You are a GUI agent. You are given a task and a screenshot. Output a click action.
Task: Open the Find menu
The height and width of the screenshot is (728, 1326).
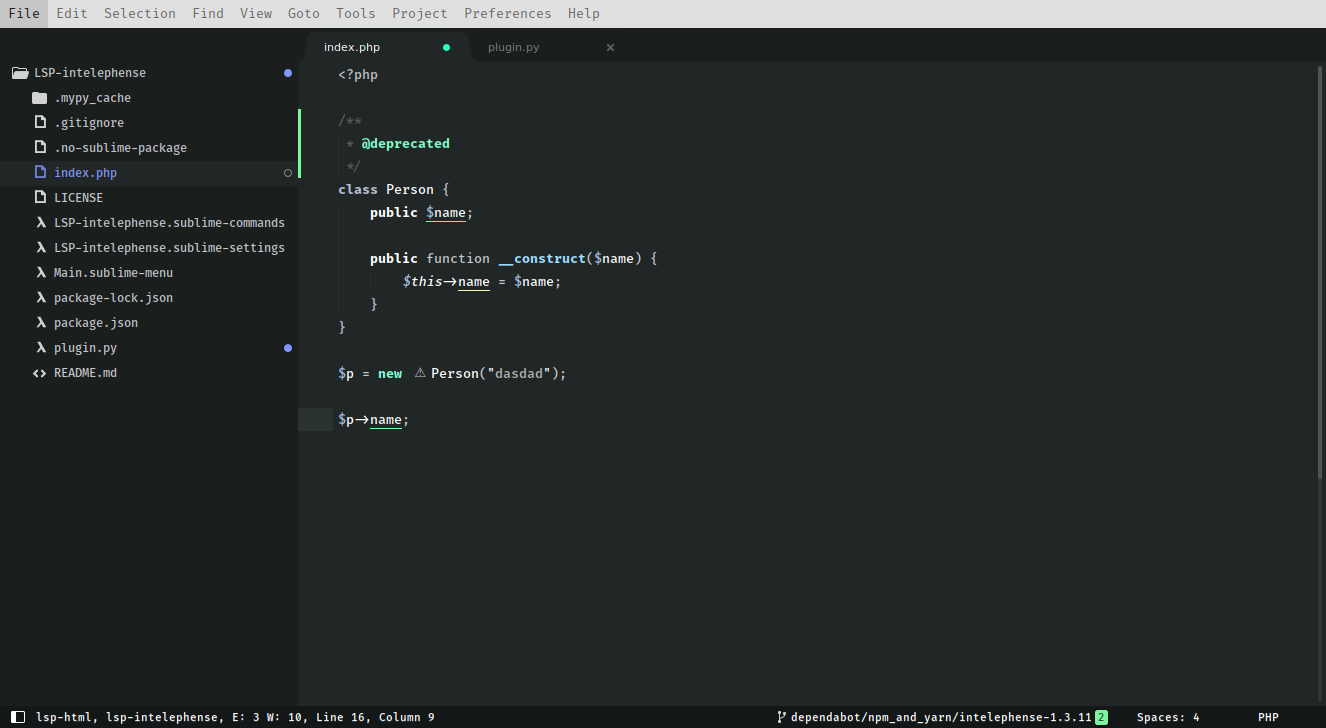coord(208,13)
